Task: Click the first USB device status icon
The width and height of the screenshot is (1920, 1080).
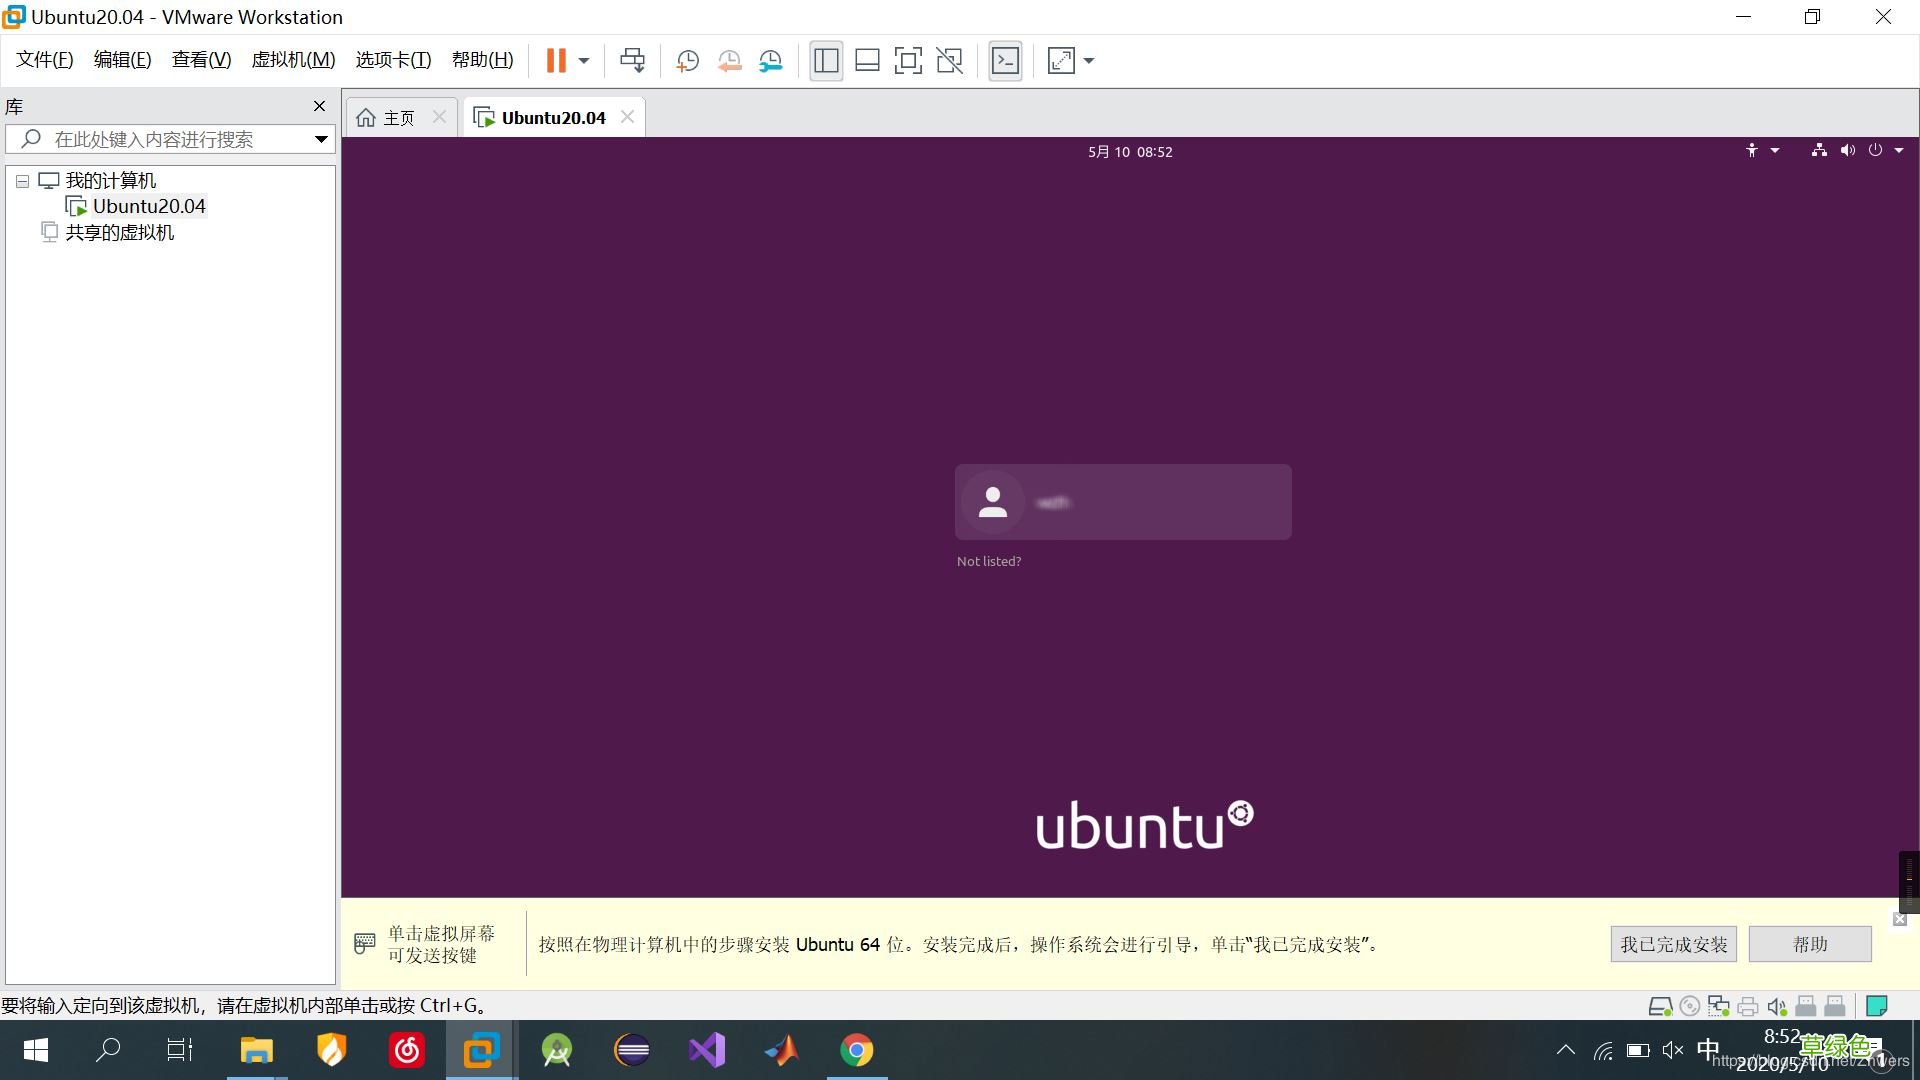Action: pos(1806,1006)
